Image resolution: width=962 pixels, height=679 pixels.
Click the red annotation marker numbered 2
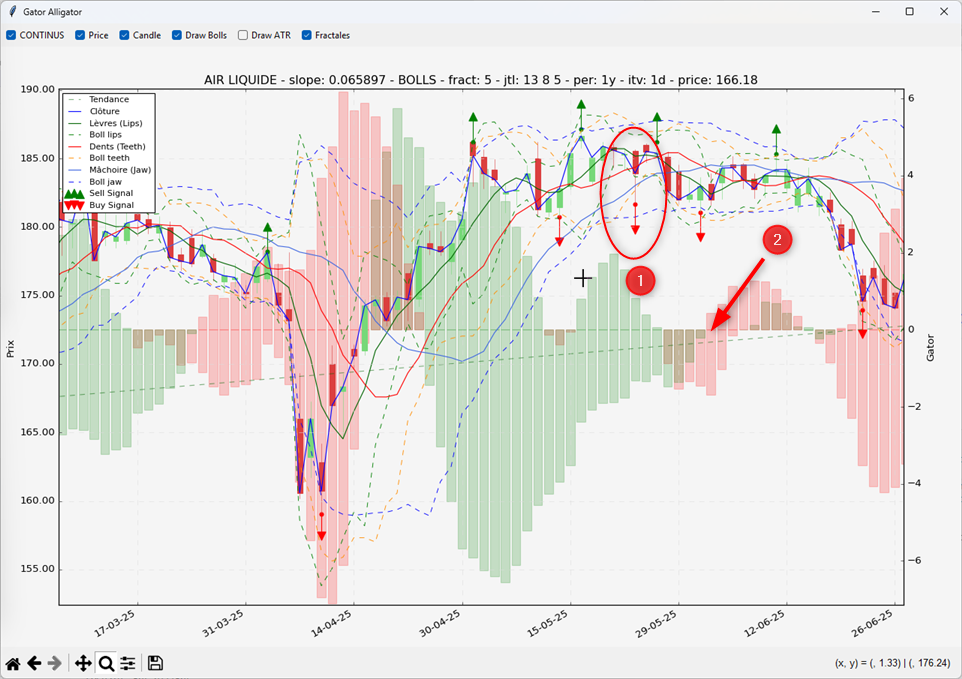778,240
